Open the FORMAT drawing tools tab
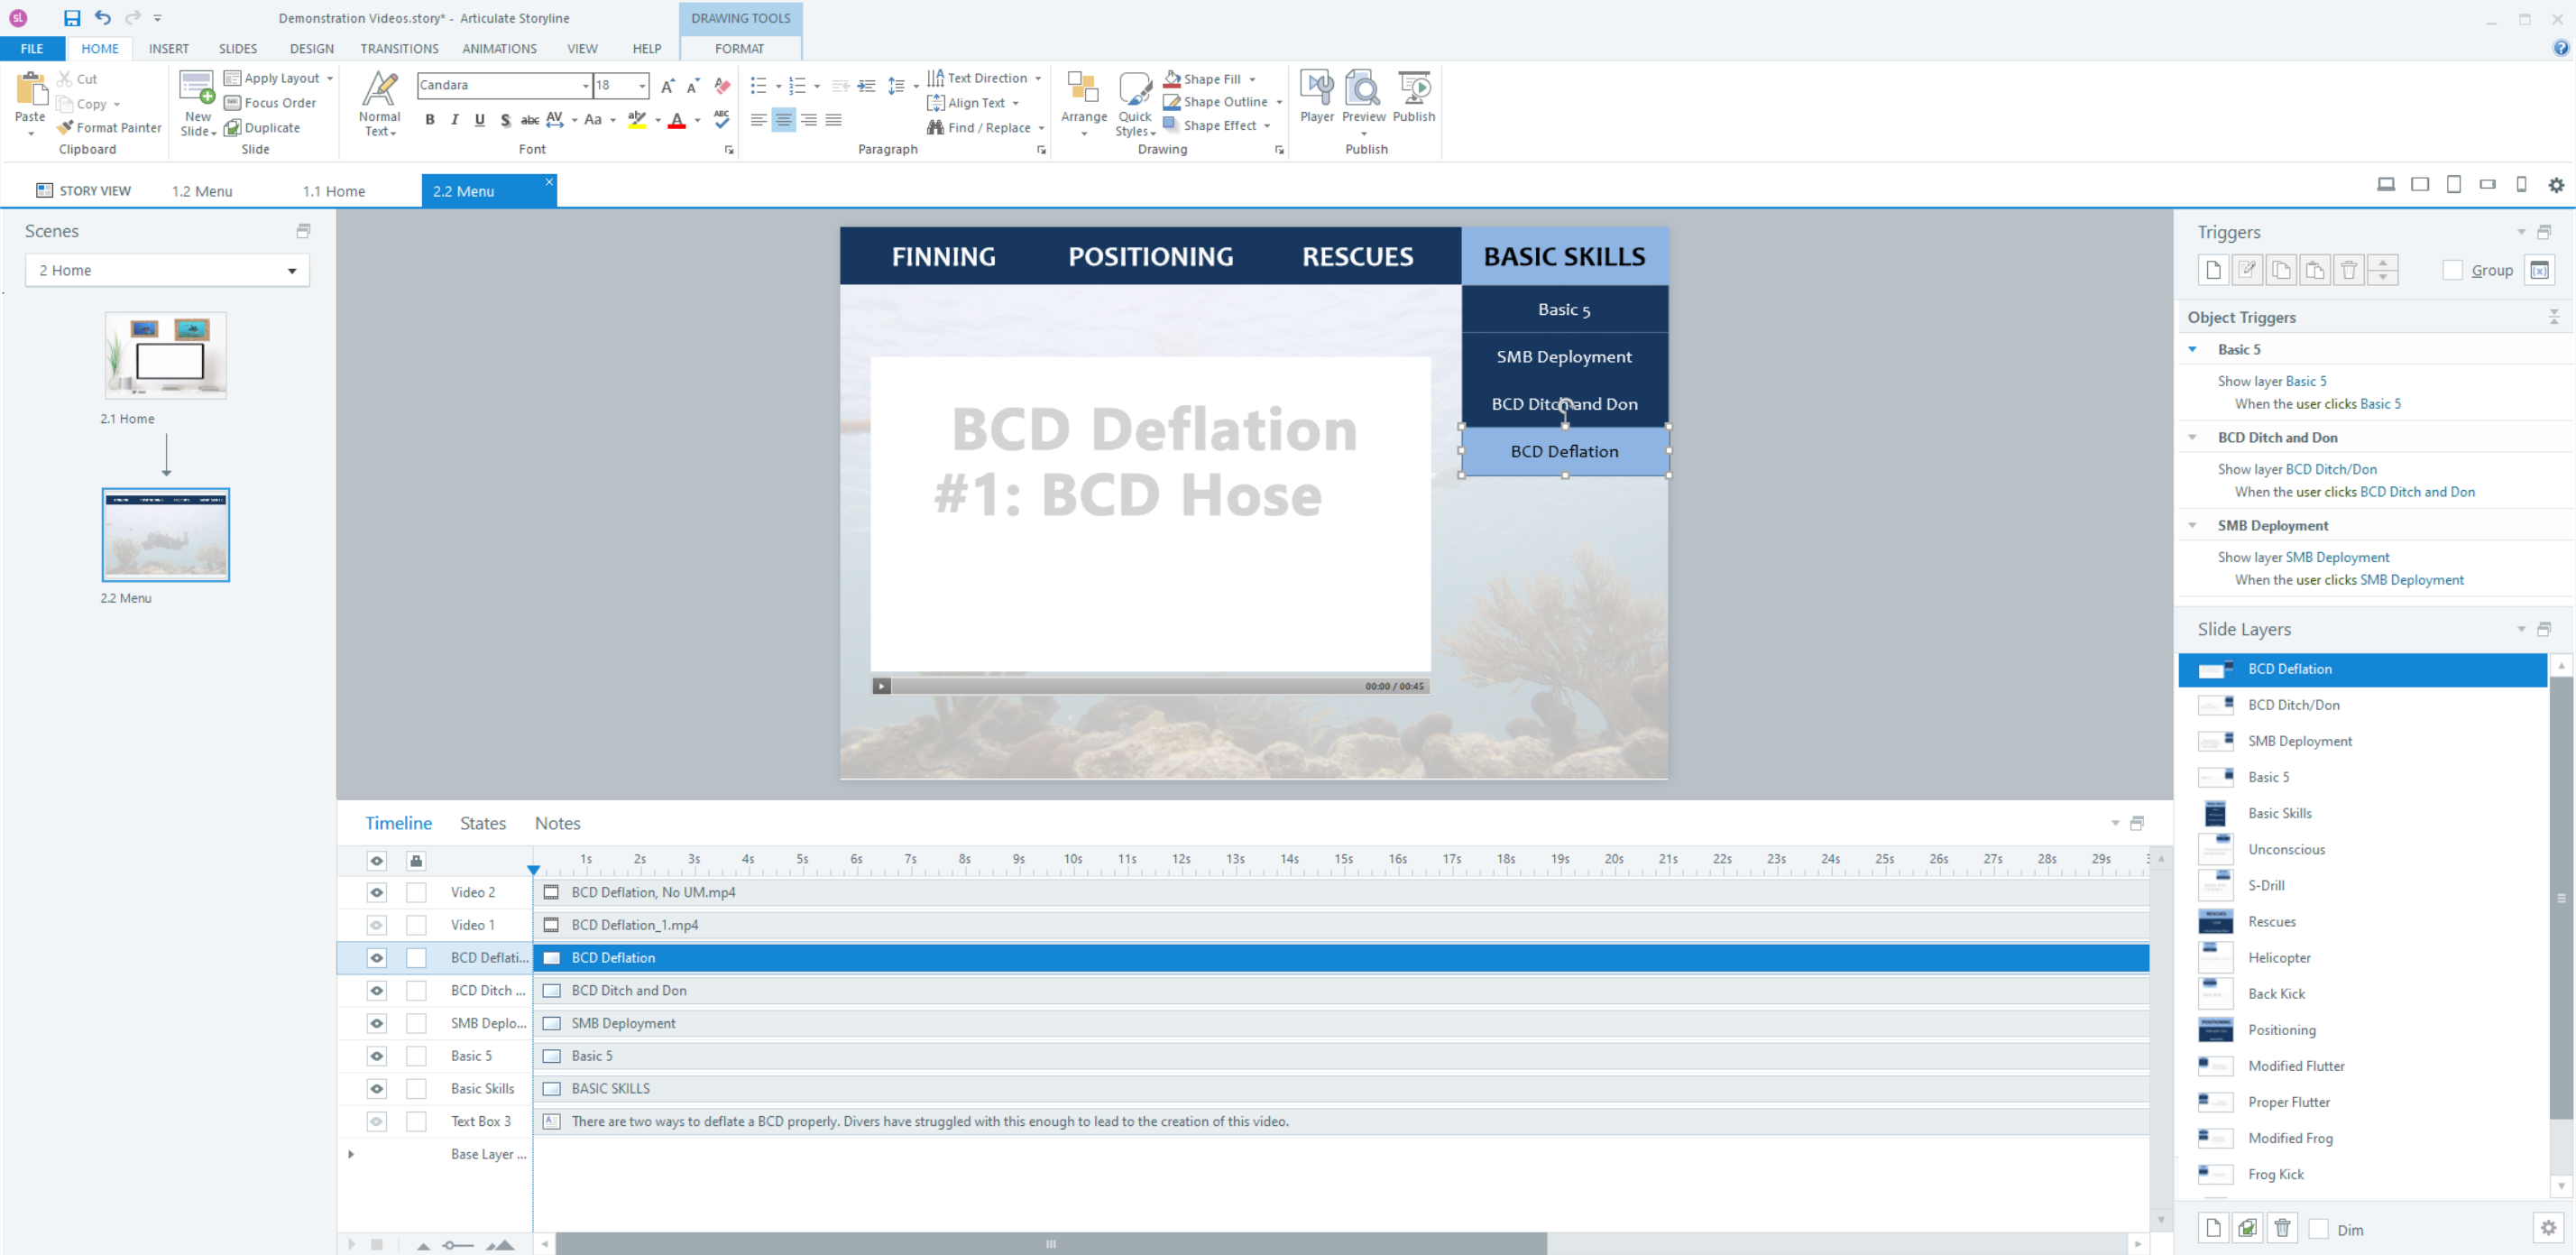The height and width of the screenshot is (1255, 2576). click(739, 48)
